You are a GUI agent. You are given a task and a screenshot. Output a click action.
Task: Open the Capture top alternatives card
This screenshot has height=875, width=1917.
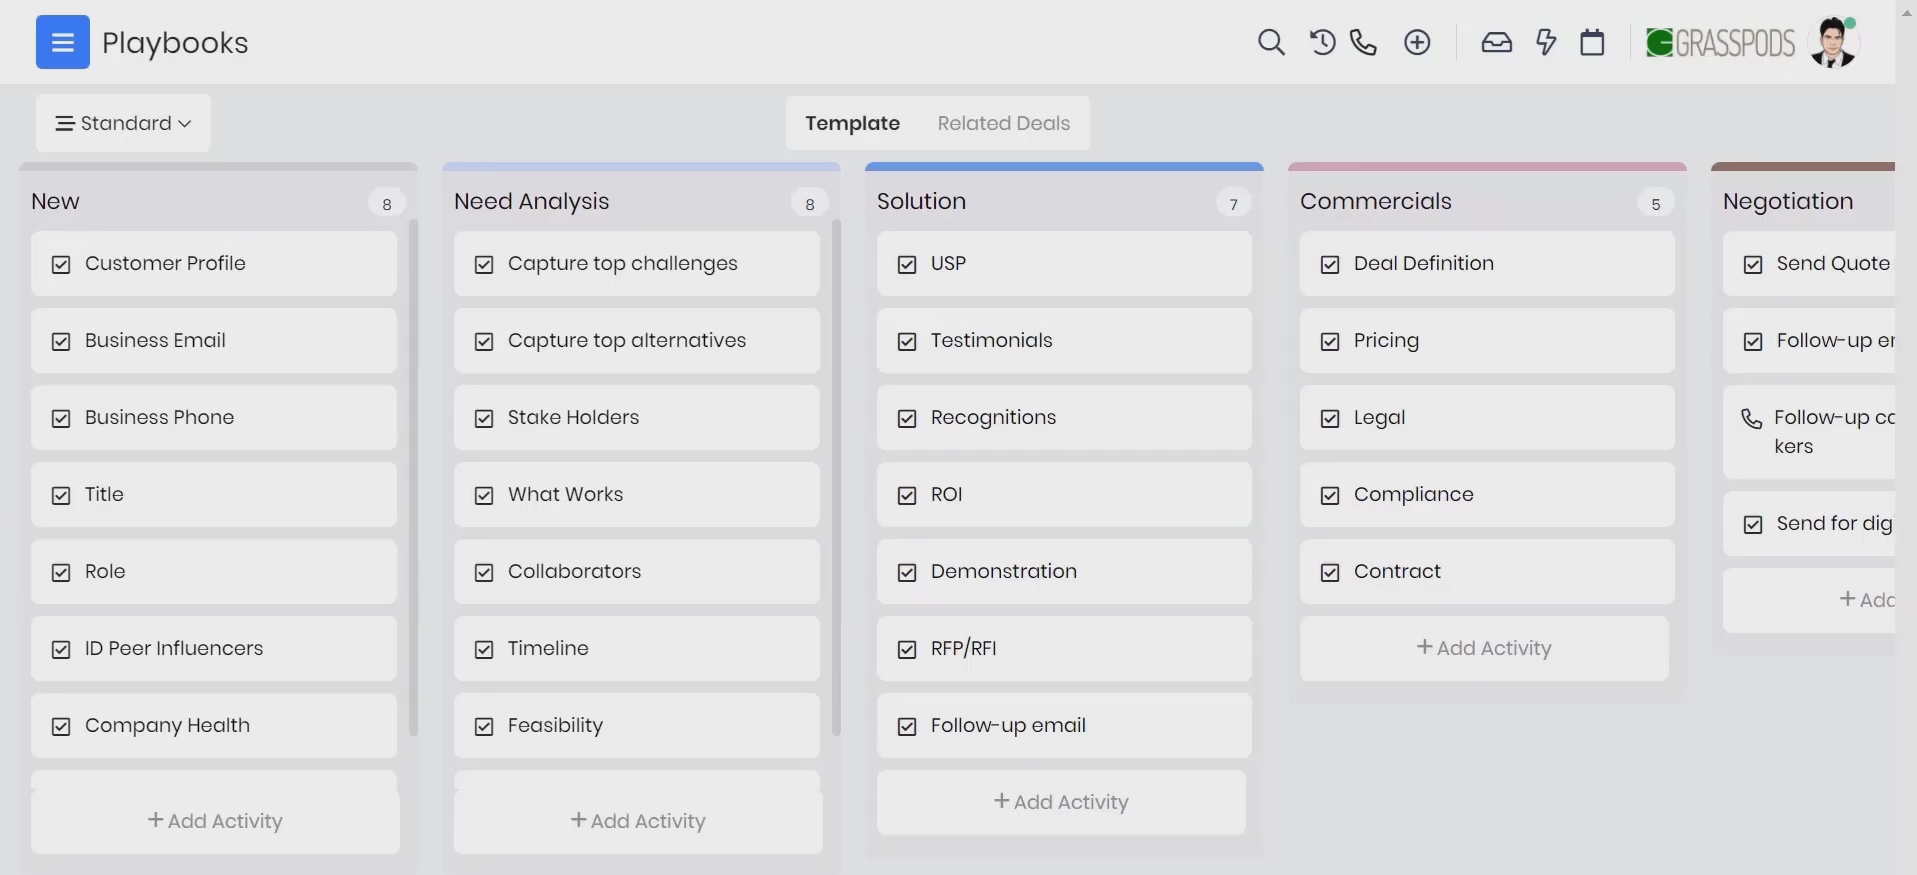(637, 341)
